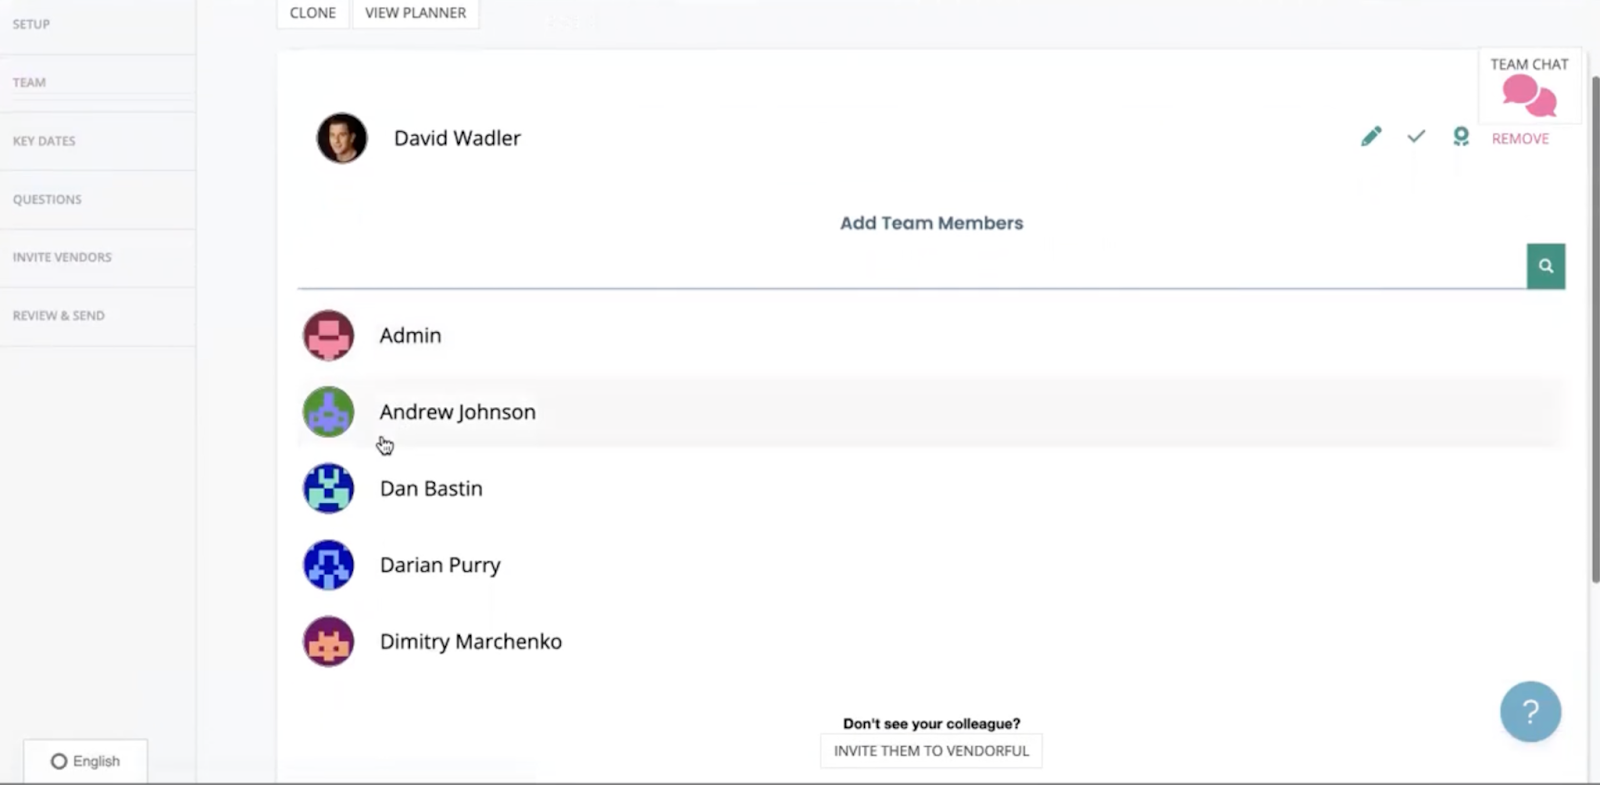The image size is (1600, 785).
Task: Click the search magnifier icon
Action: (1545, 266)
